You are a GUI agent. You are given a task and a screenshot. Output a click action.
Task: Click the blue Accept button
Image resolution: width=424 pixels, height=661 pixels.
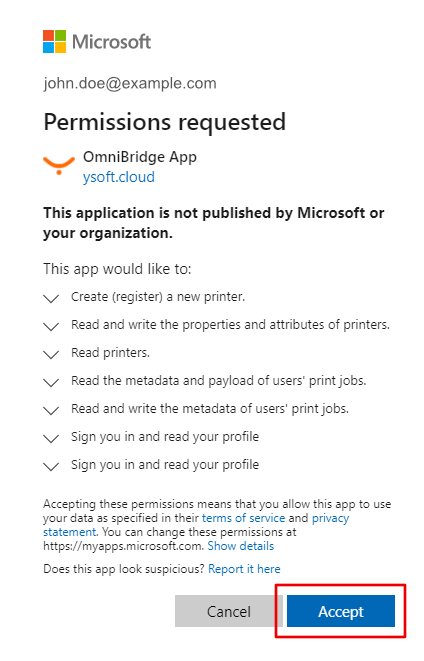point(341,611)
